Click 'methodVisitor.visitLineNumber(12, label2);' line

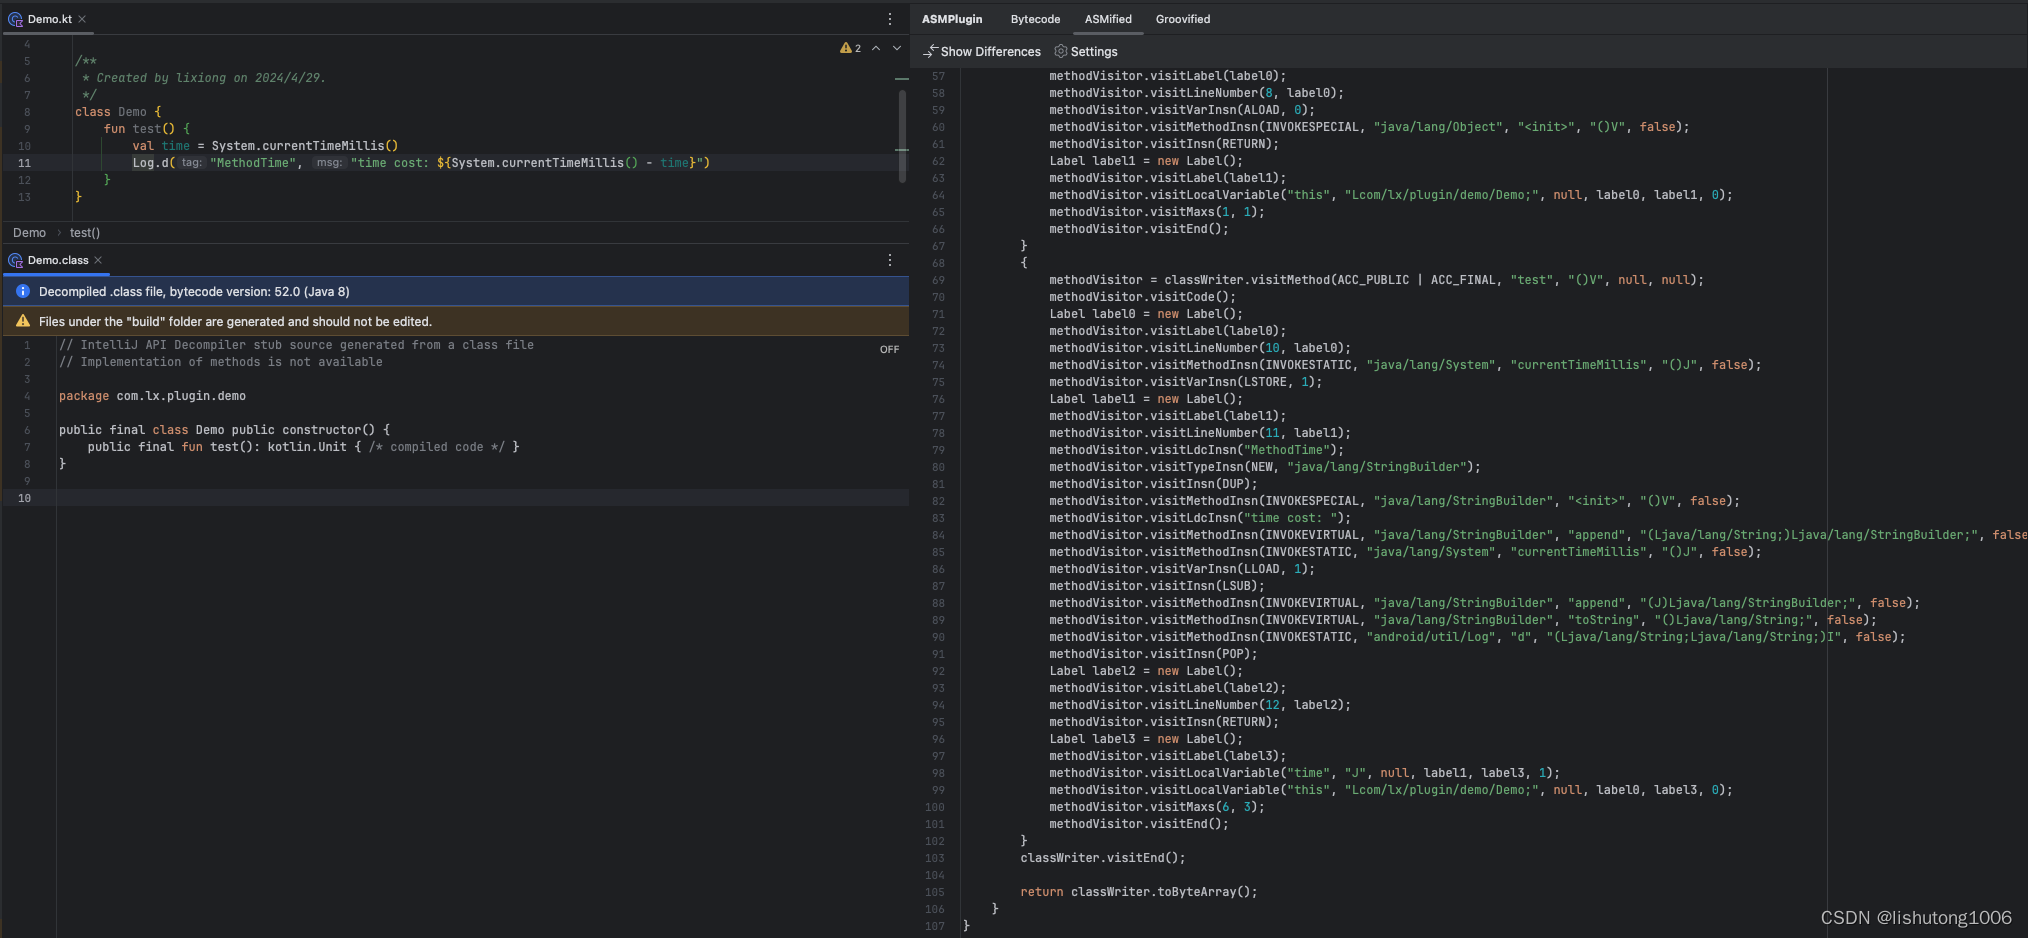click(x=1200, y=705)
